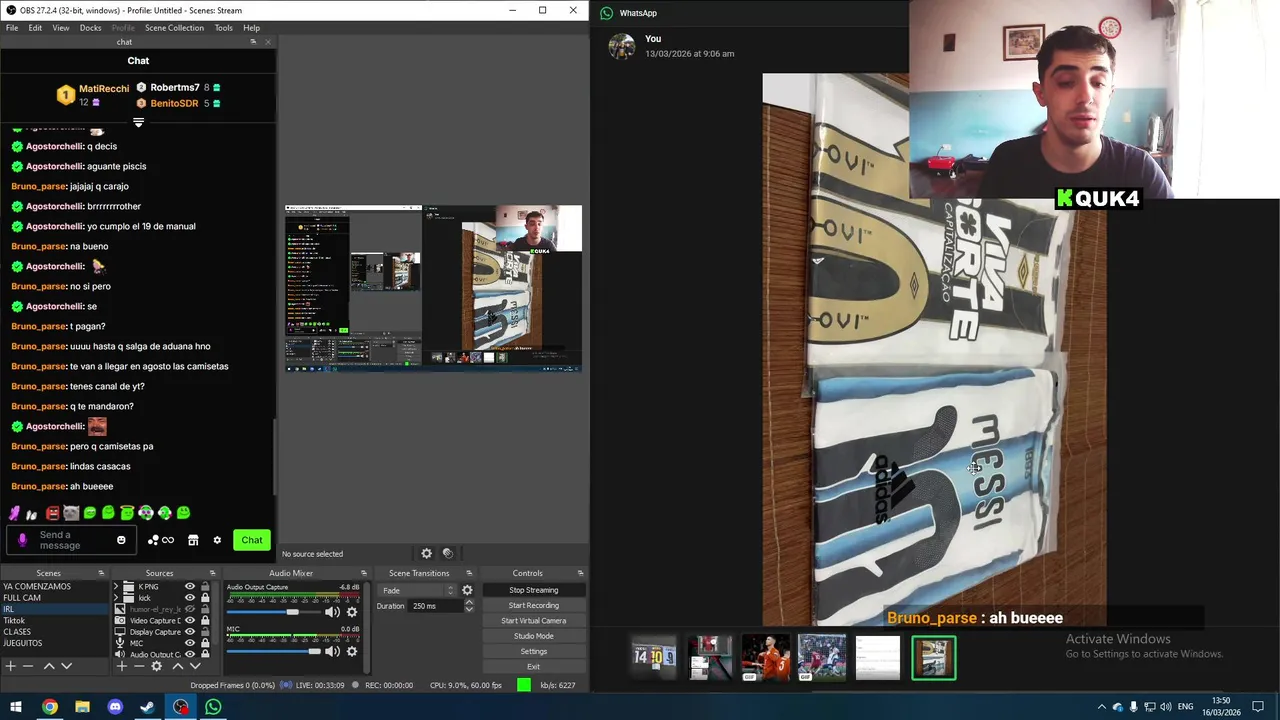The width and height of the screenshot is (1280, 720).
Task: Toggle visibility of K PNG source
Action: tap(189, 587)
